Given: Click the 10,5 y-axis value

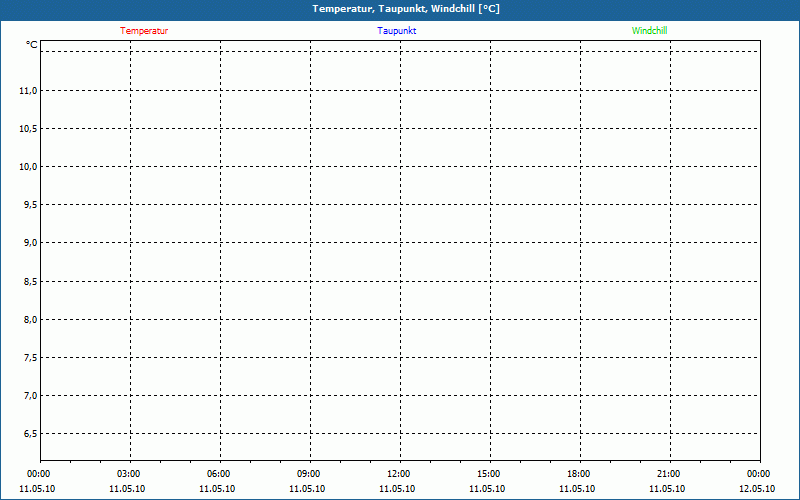Looking at the screenshot, I should 28,129.
